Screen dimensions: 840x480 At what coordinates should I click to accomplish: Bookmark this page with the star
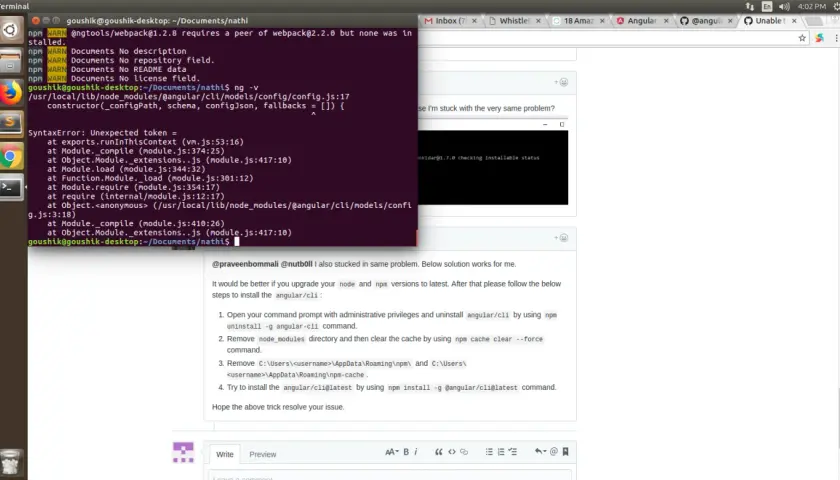pyautogui.click(x=802, y=38)
